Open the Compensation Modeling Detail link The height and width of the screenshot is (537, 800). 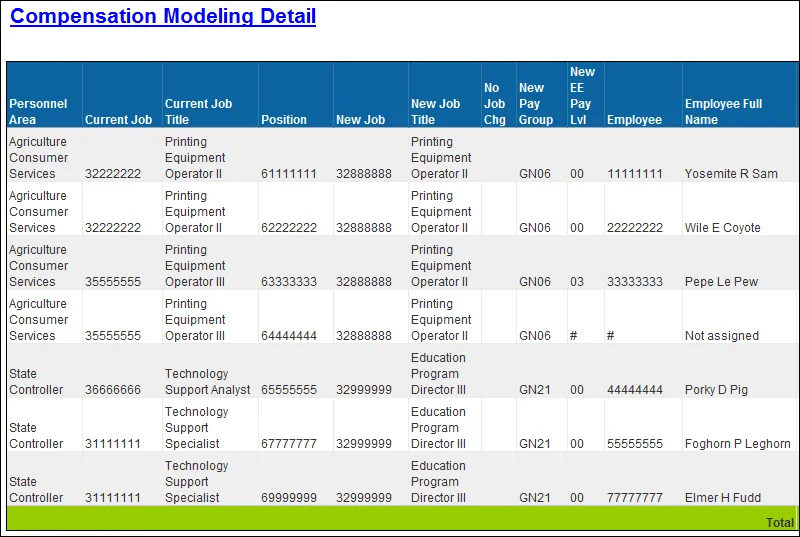click(163, 16)
